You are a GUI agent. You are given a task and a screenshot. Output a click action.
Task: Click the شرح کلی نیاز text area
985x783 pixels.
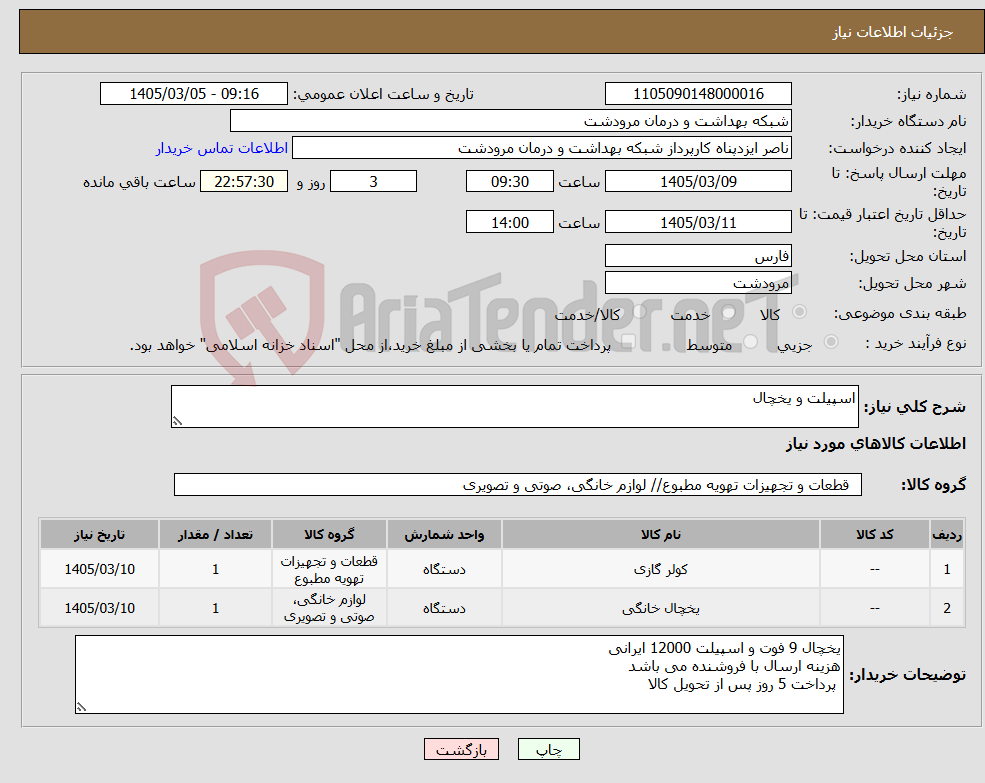point(514,407)
